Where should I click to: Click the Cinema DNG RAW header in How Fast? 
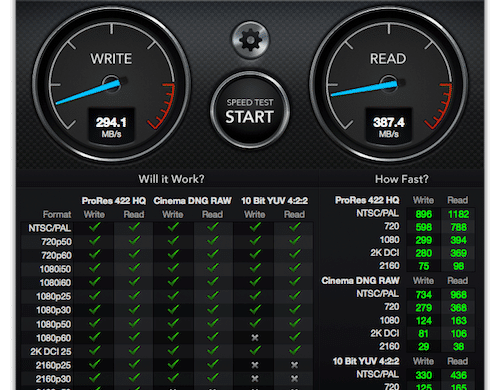coord(360,281)
